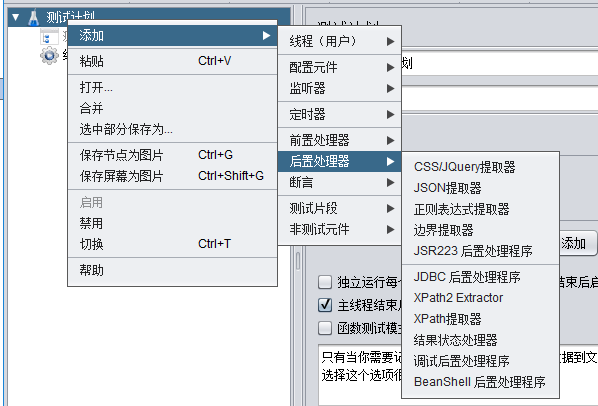598x406 pixels.
Task: Expand 前置处理器 submenu
Action: (339, 140)
